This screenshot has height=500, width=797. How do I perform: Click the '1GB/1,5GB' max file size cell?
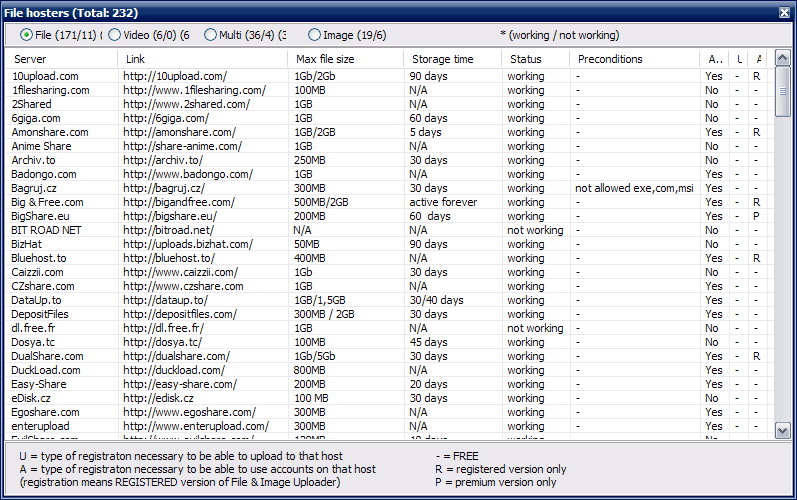coord(320,300)
